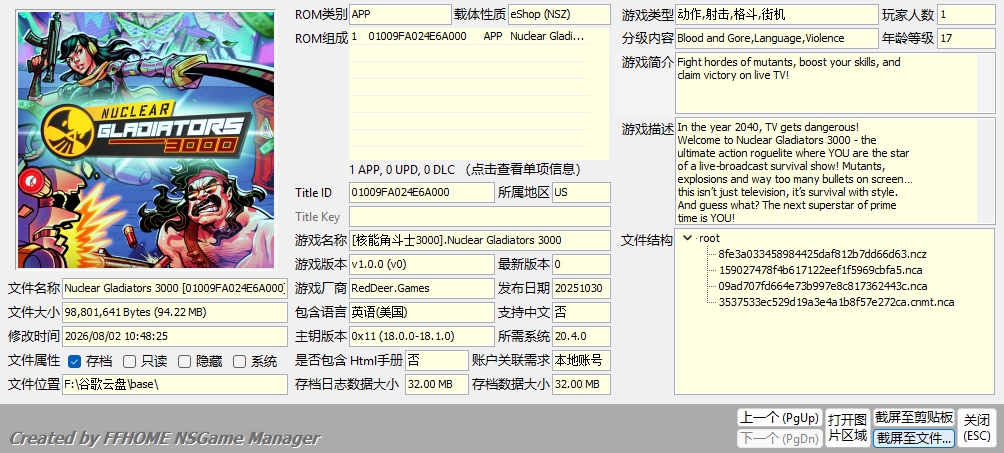
Task: Click the 游戏名称 game name field
Action: (480, 240)
